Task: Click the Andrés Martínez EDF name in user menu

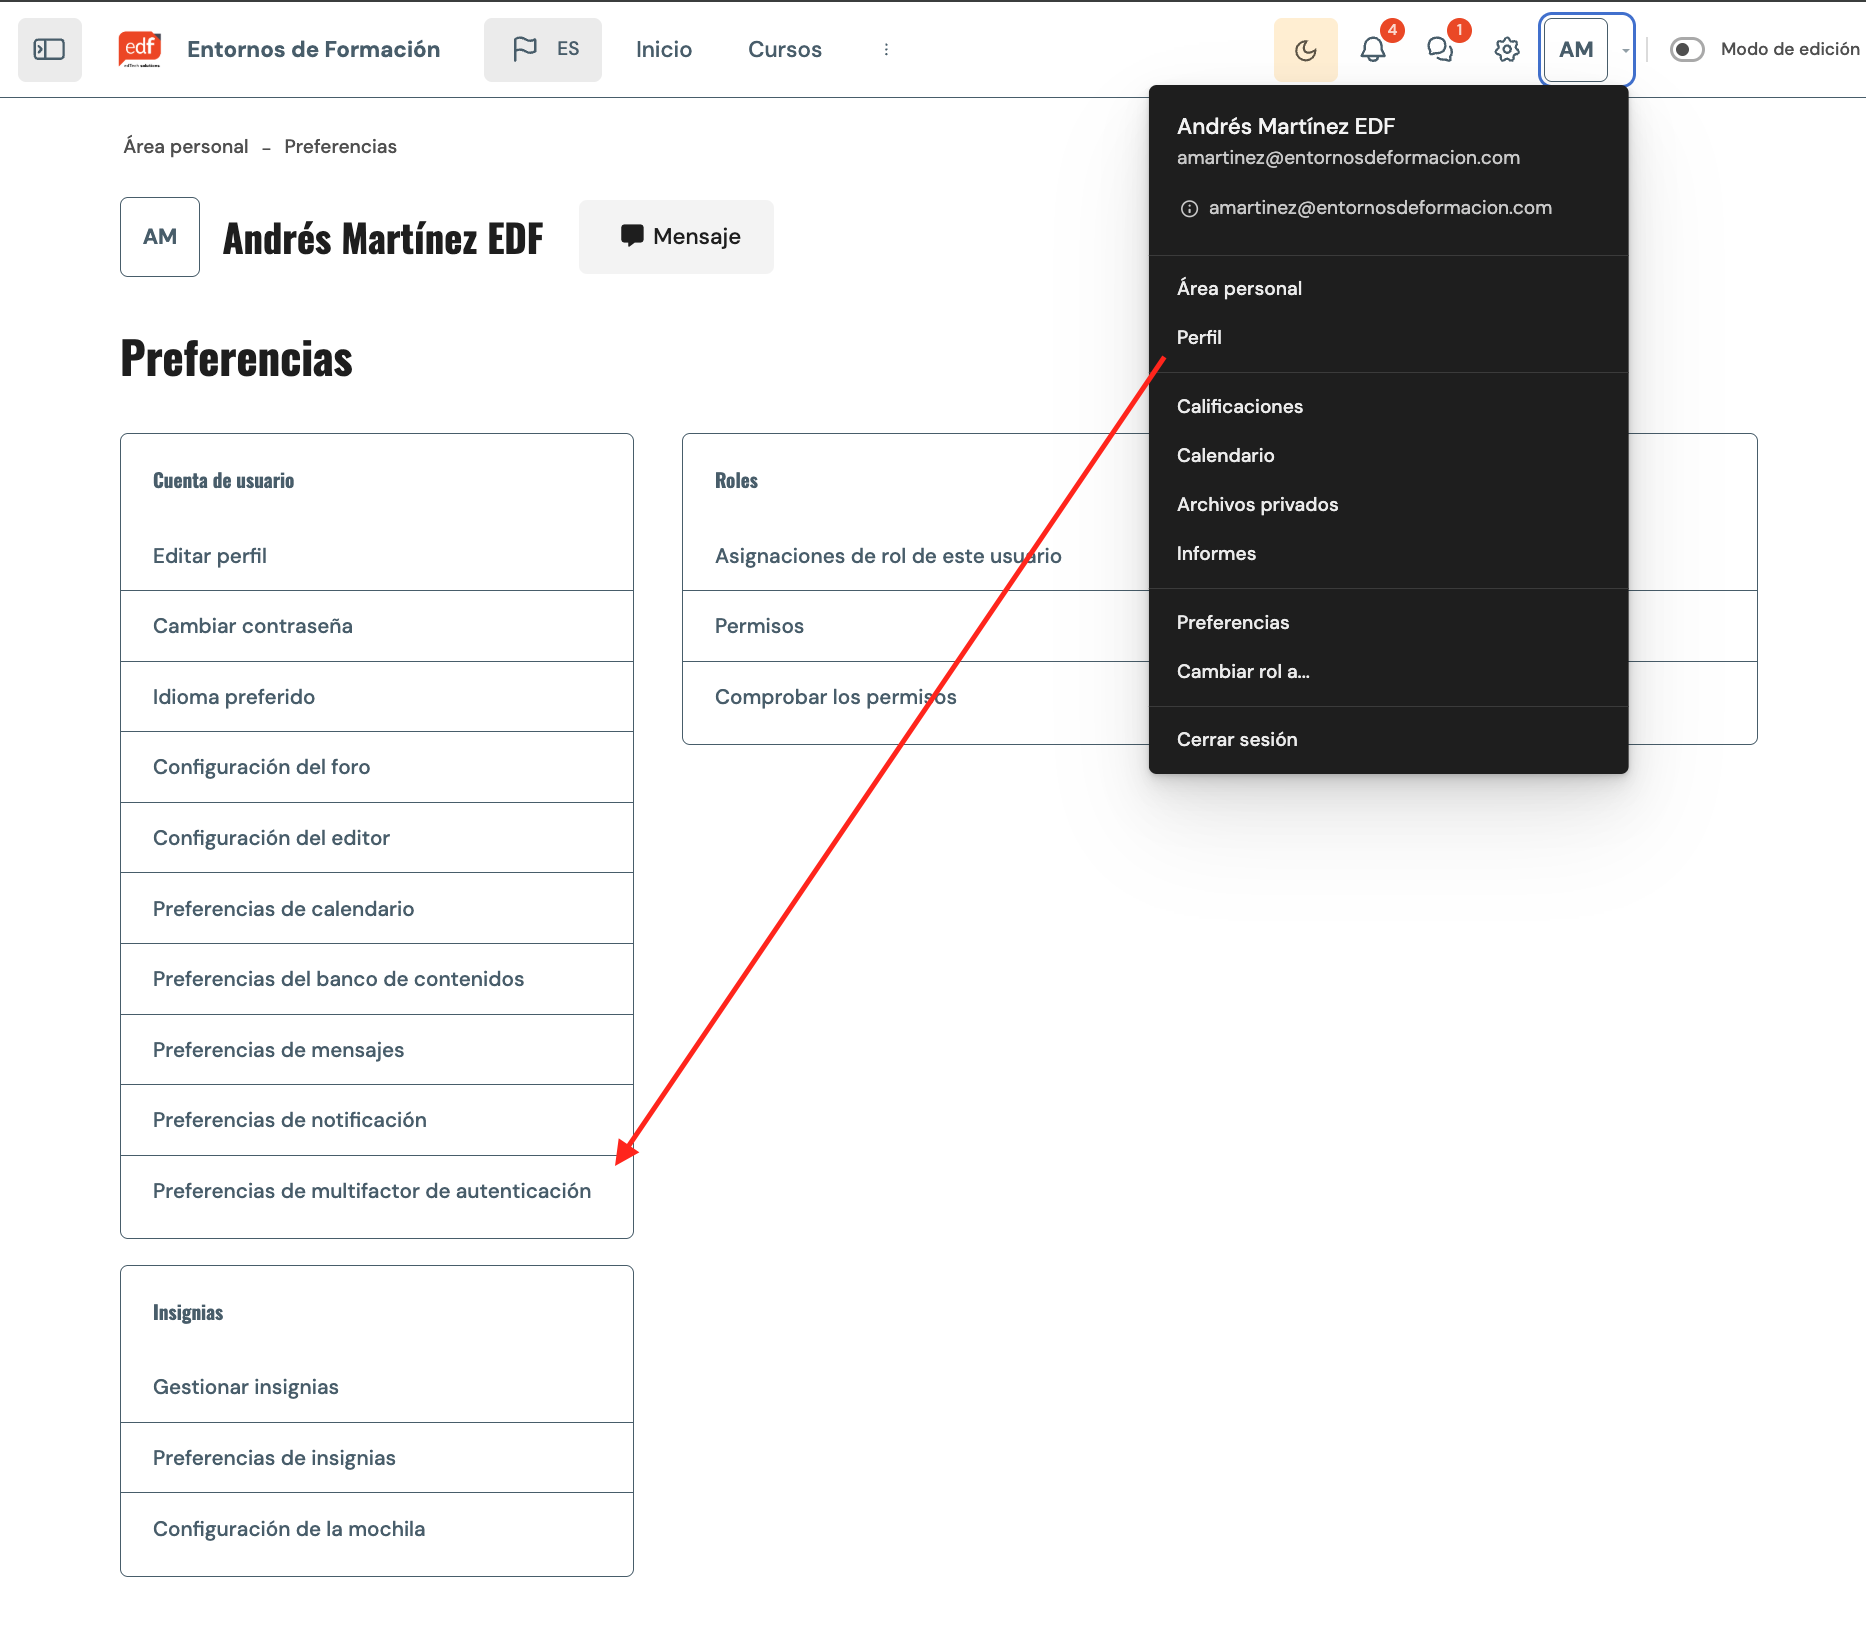Action: coord(1285,126)
